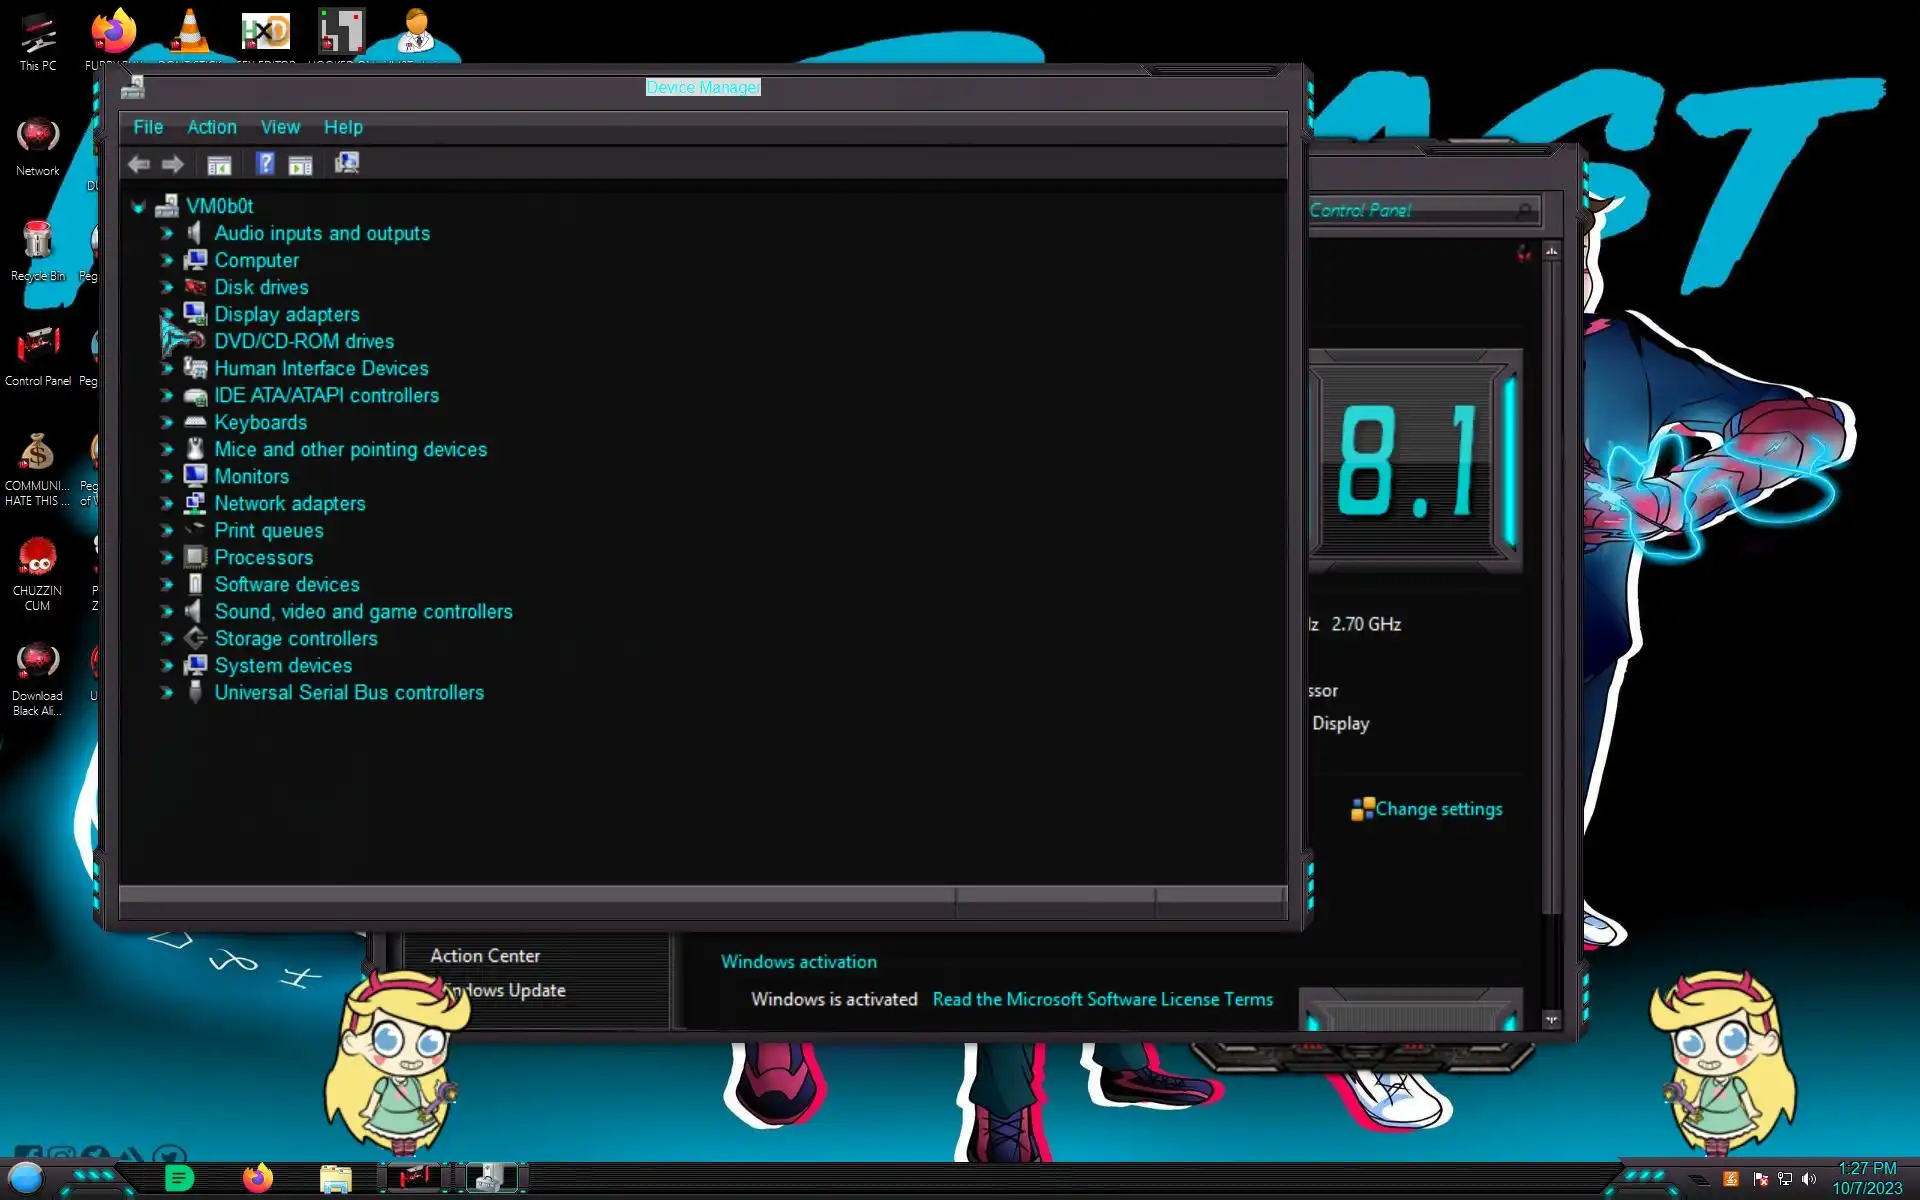Click the Change settings link

point(1437,809)
